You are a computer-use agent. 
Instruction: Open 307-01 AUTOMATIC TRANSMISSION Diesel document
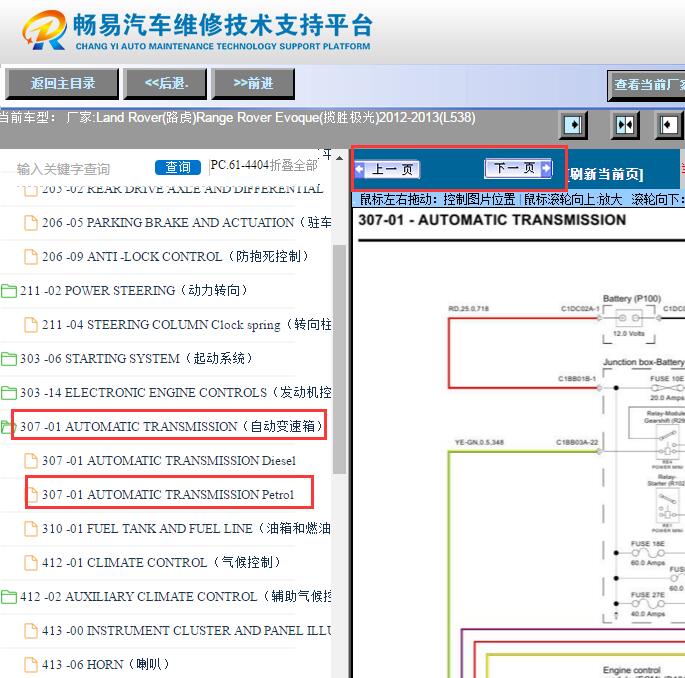[169, 460]
